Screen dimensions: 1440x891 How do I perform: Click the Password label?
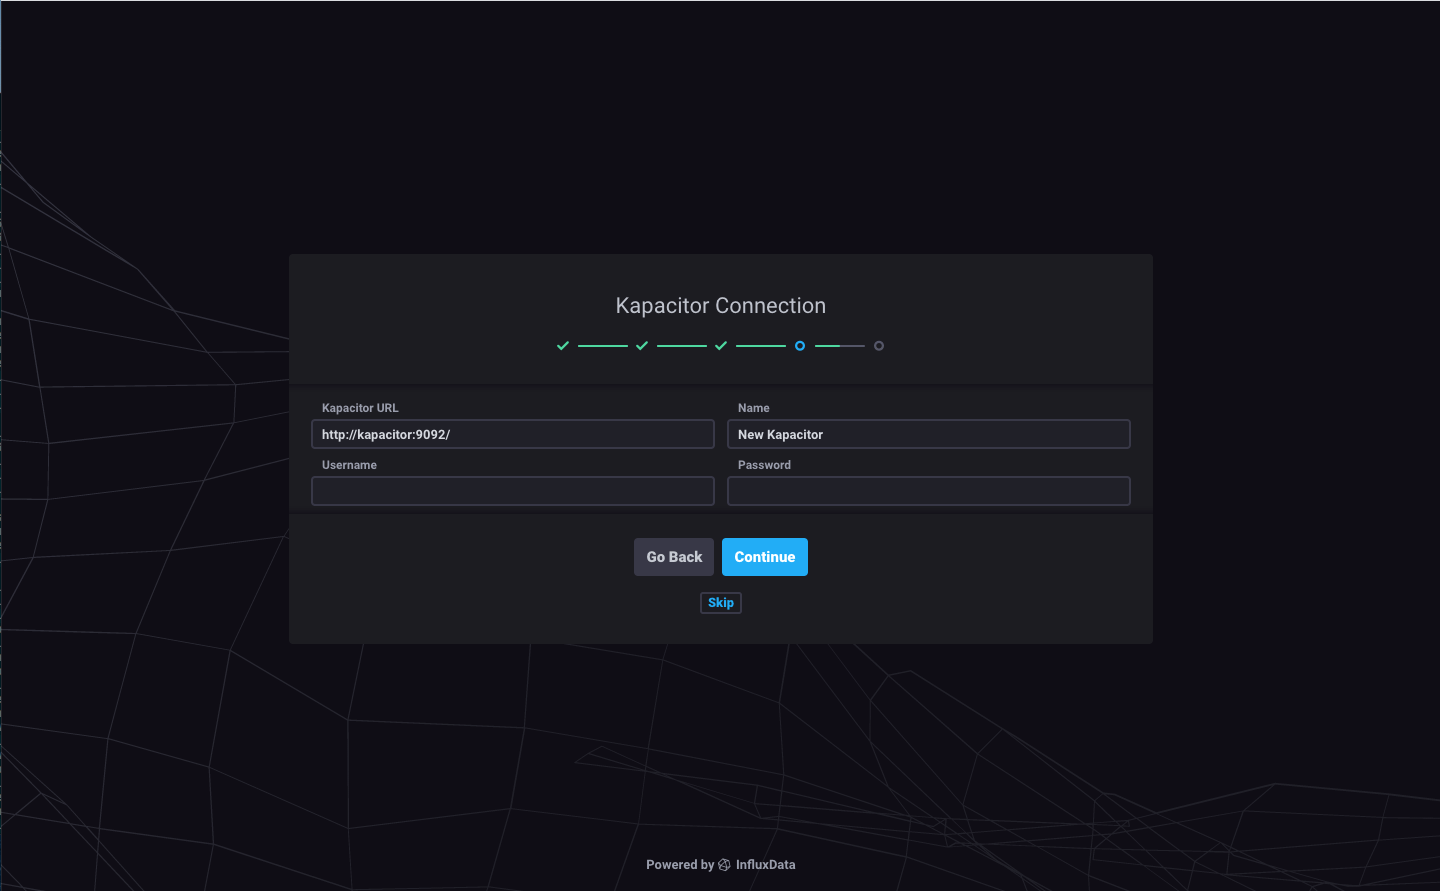(x=764, y=465)
